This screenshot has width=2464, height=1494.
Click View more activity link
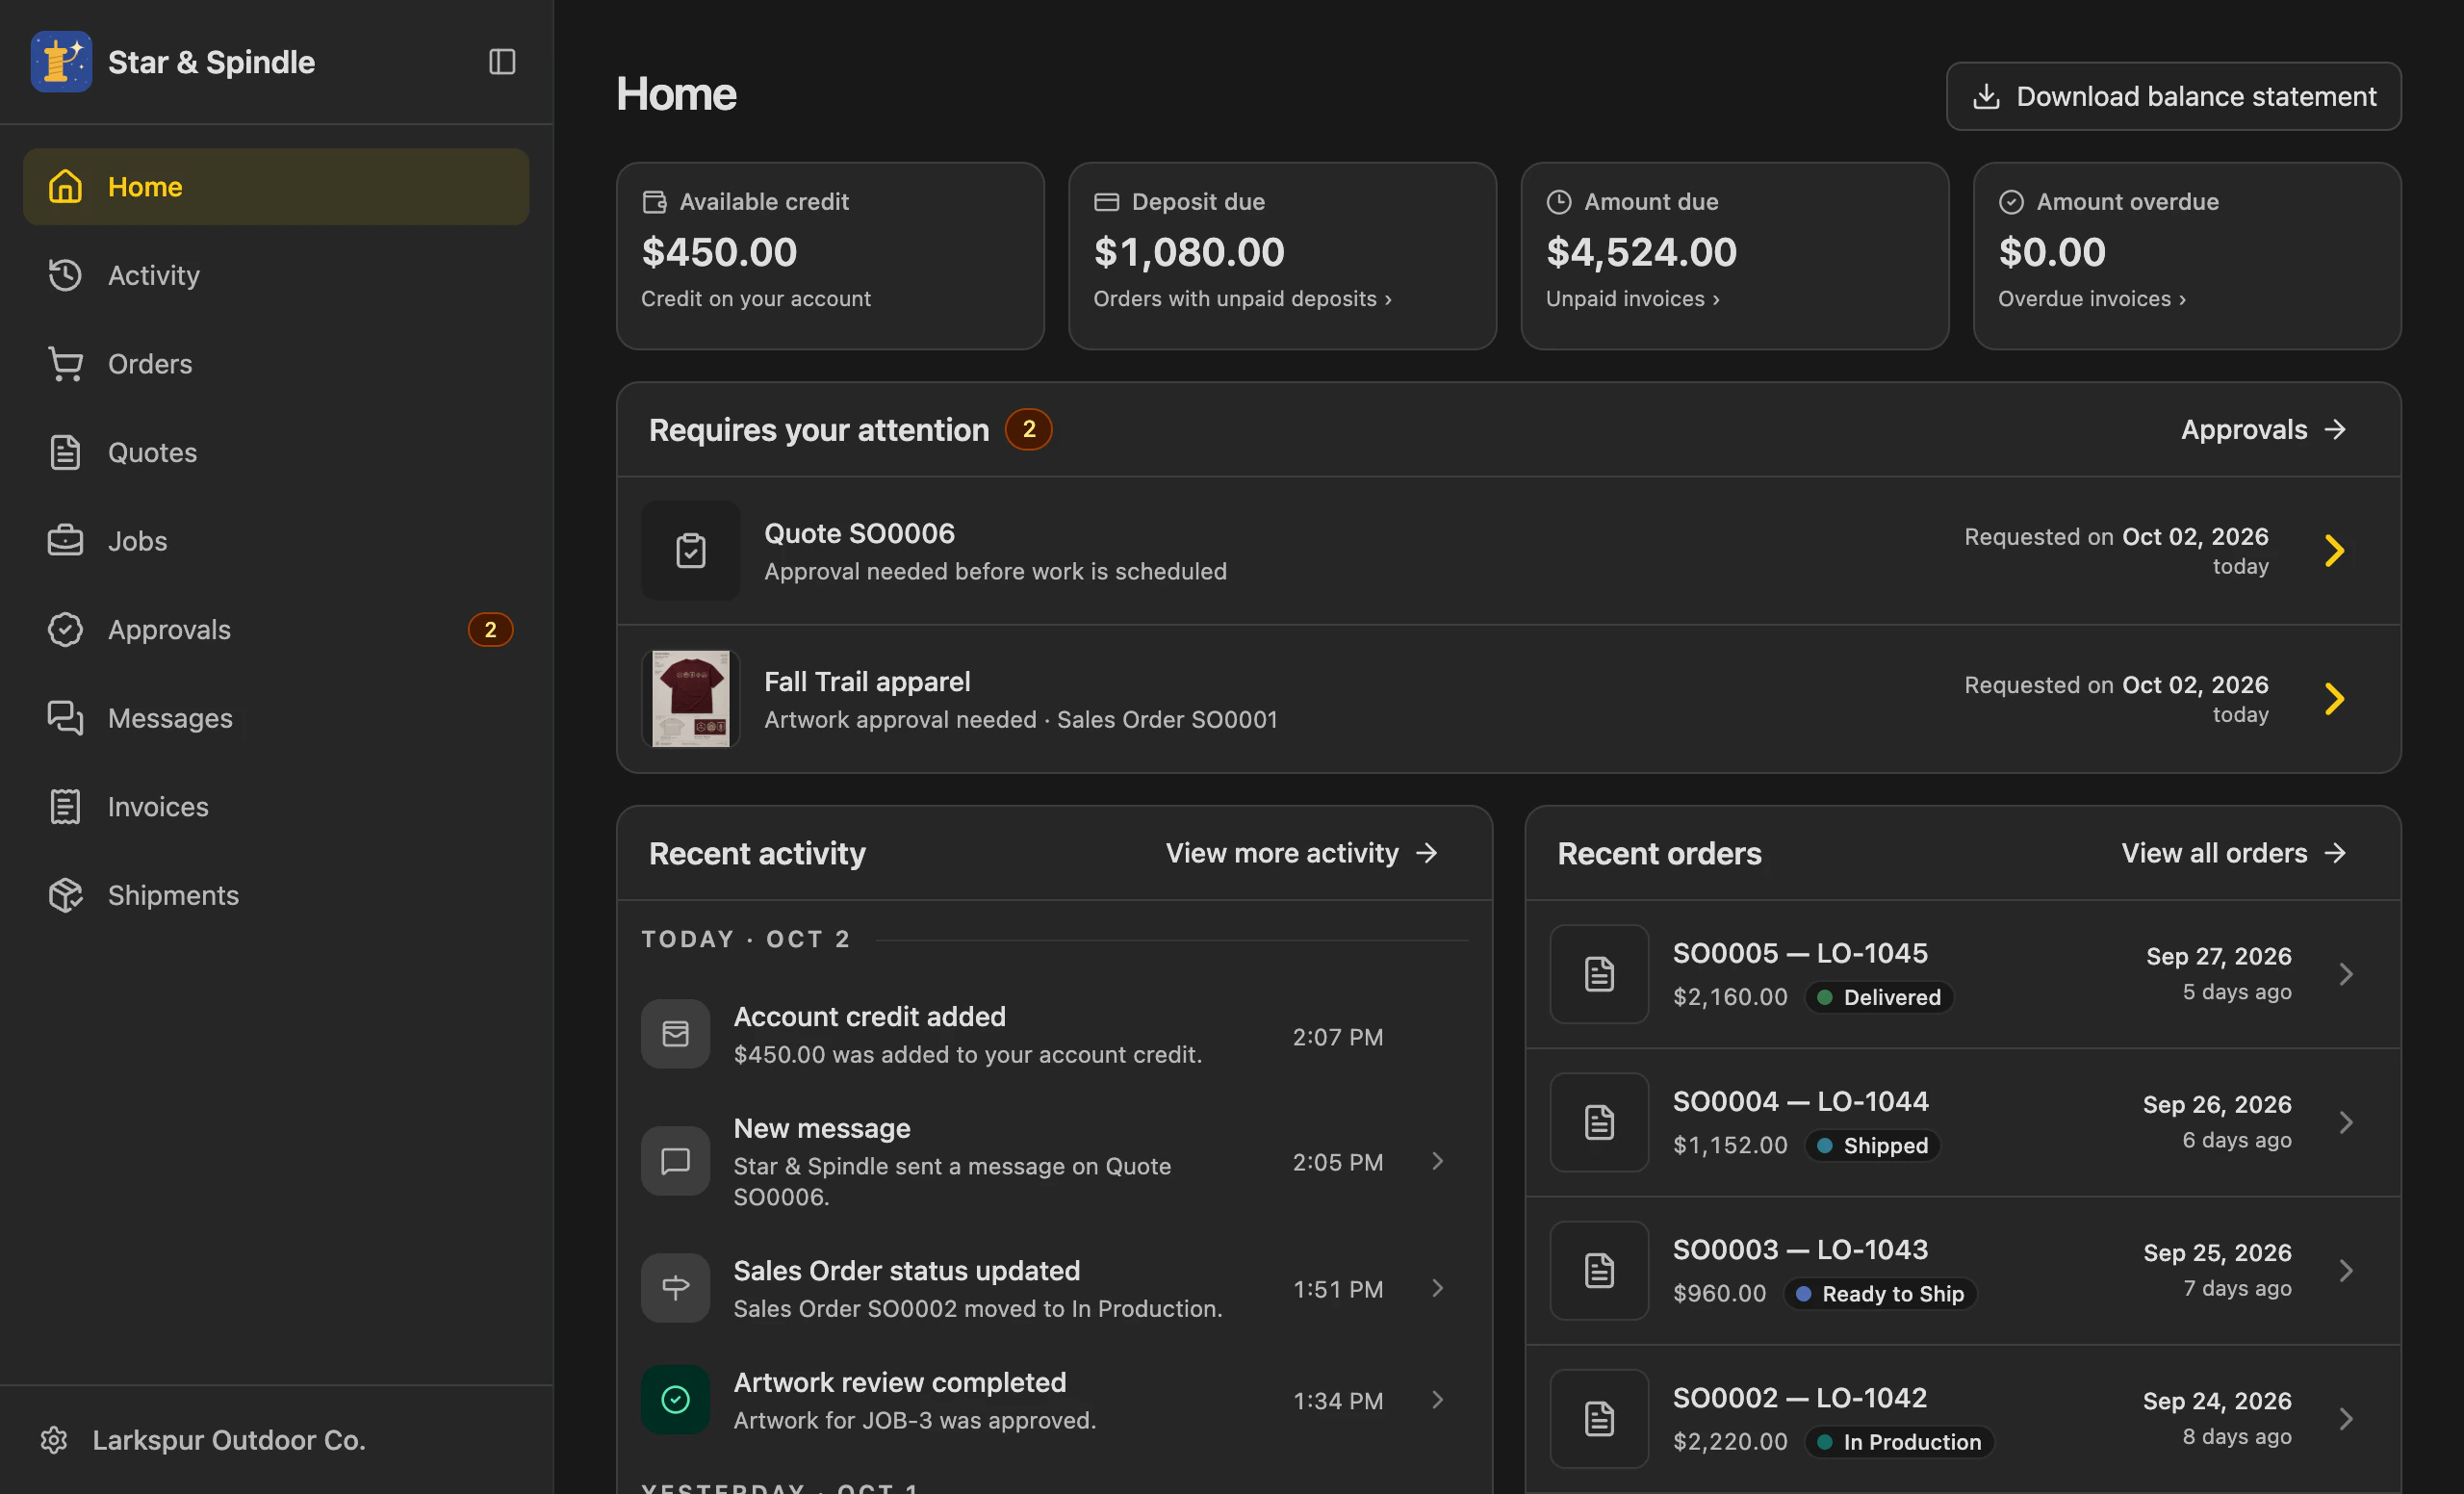coord(1301,853)
